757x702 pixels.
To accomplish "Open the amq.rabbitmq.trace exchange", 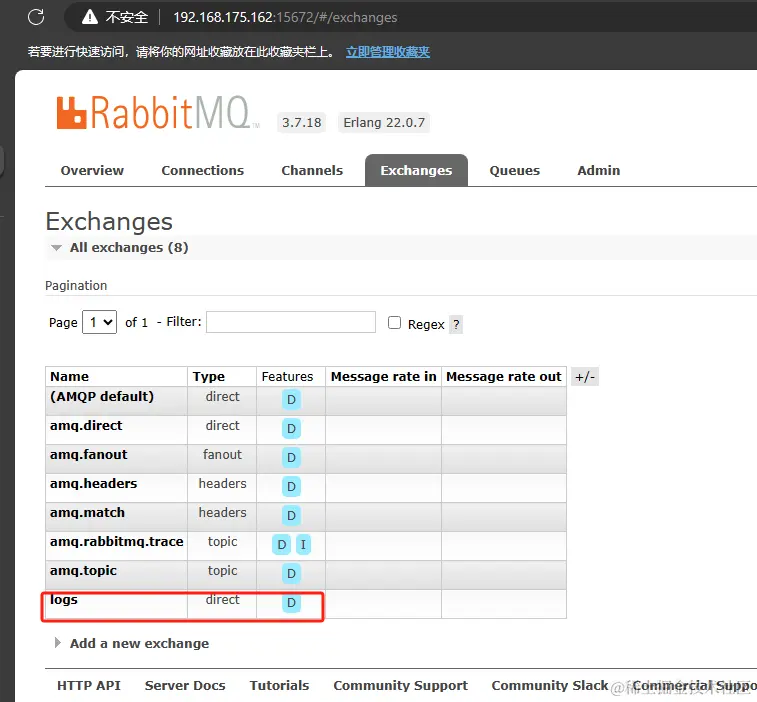I will click(117, 542).
